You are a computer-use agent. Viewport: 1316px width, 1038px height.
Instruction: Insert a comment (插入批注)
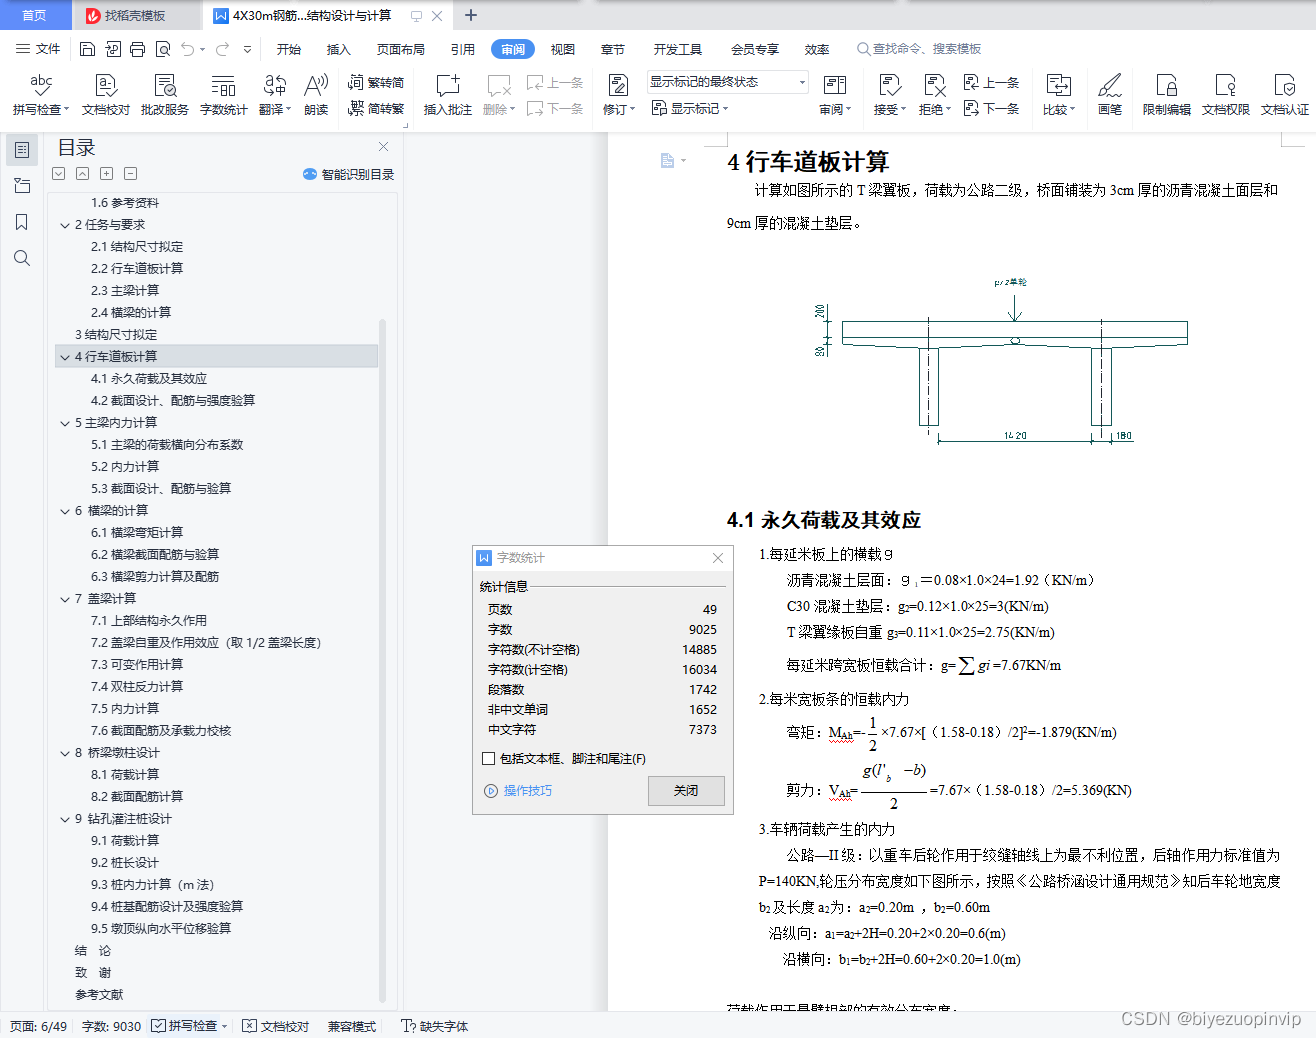tap(448, 95)
